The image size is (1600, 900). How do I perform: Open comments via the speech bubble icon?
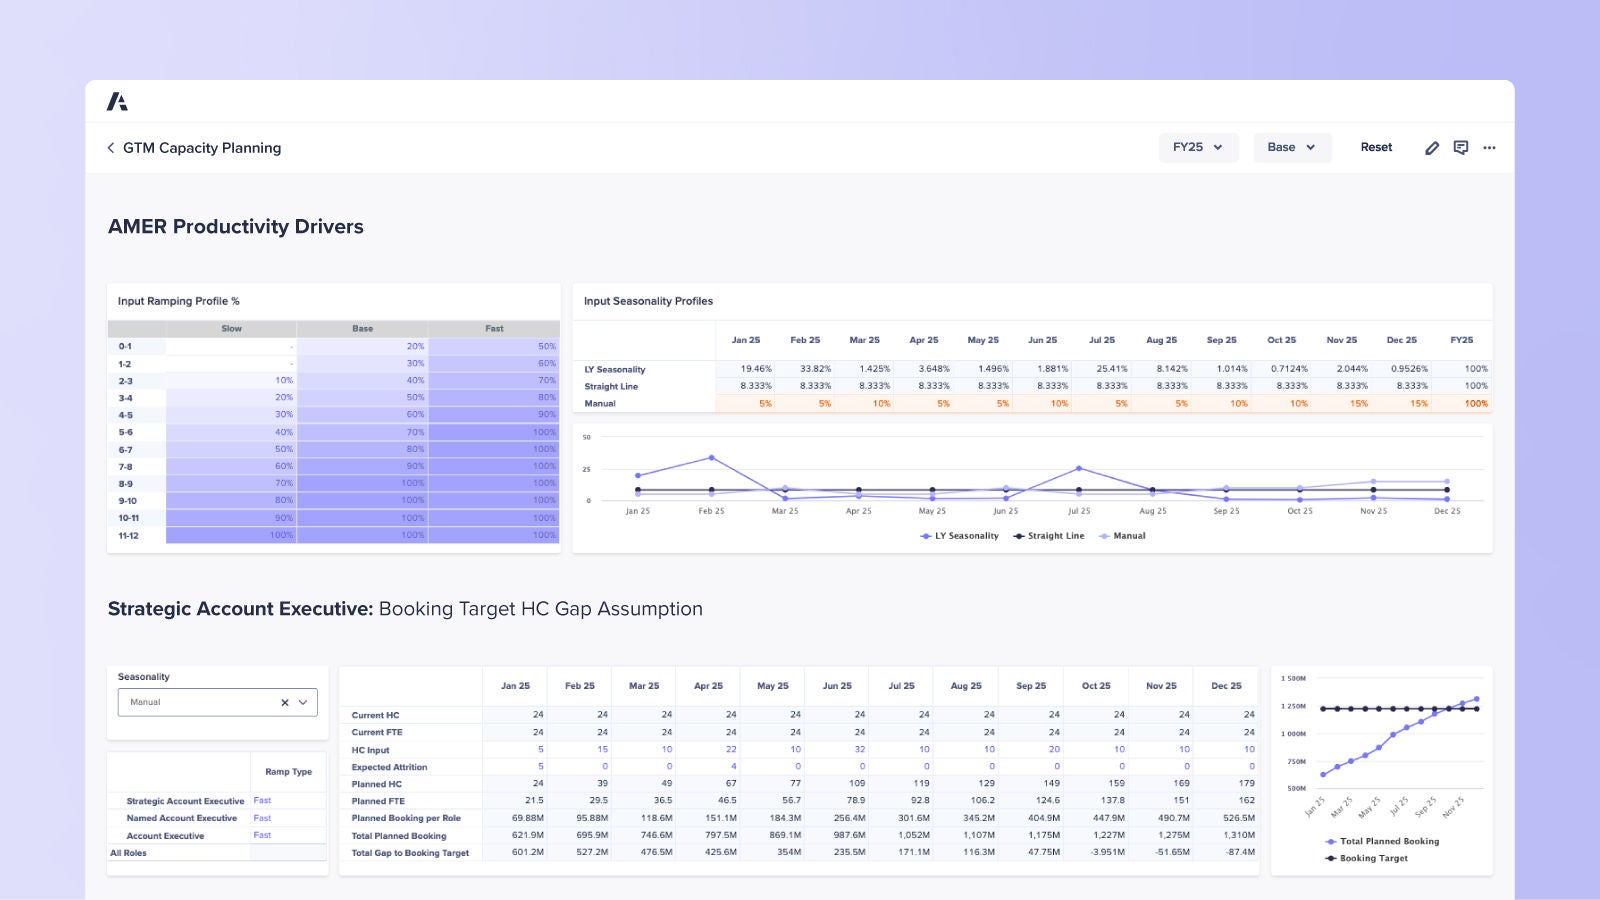click(1460, 147)
